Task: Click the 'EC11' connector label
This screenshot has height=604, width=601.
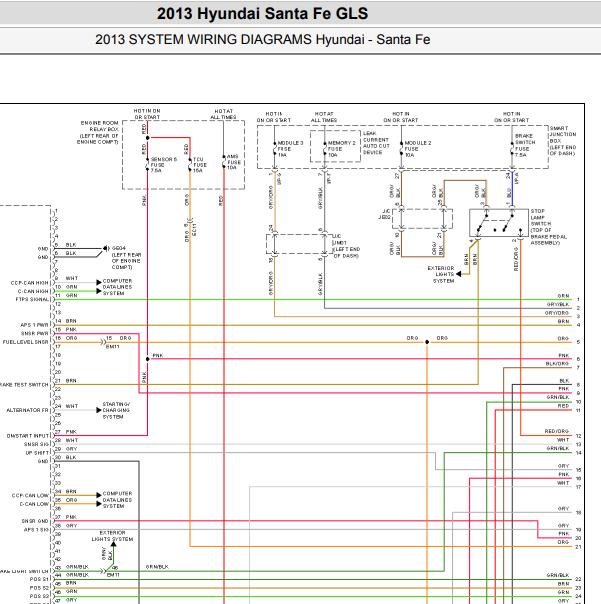Action: pyautogui.click(x=195, y=230)
